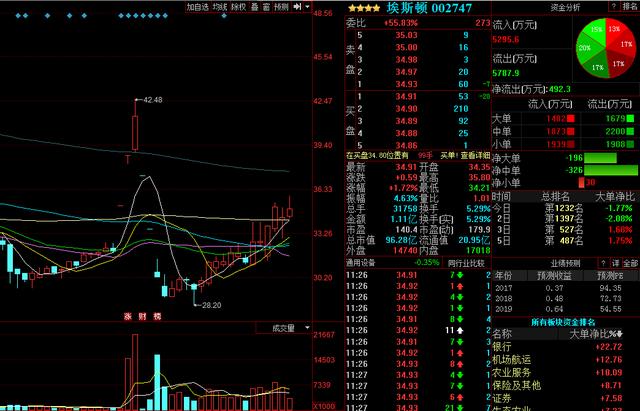This screenshot has width=640, height=411.
Task: Click the 资金分析 help question mark
Action: [x=613, y=6]
